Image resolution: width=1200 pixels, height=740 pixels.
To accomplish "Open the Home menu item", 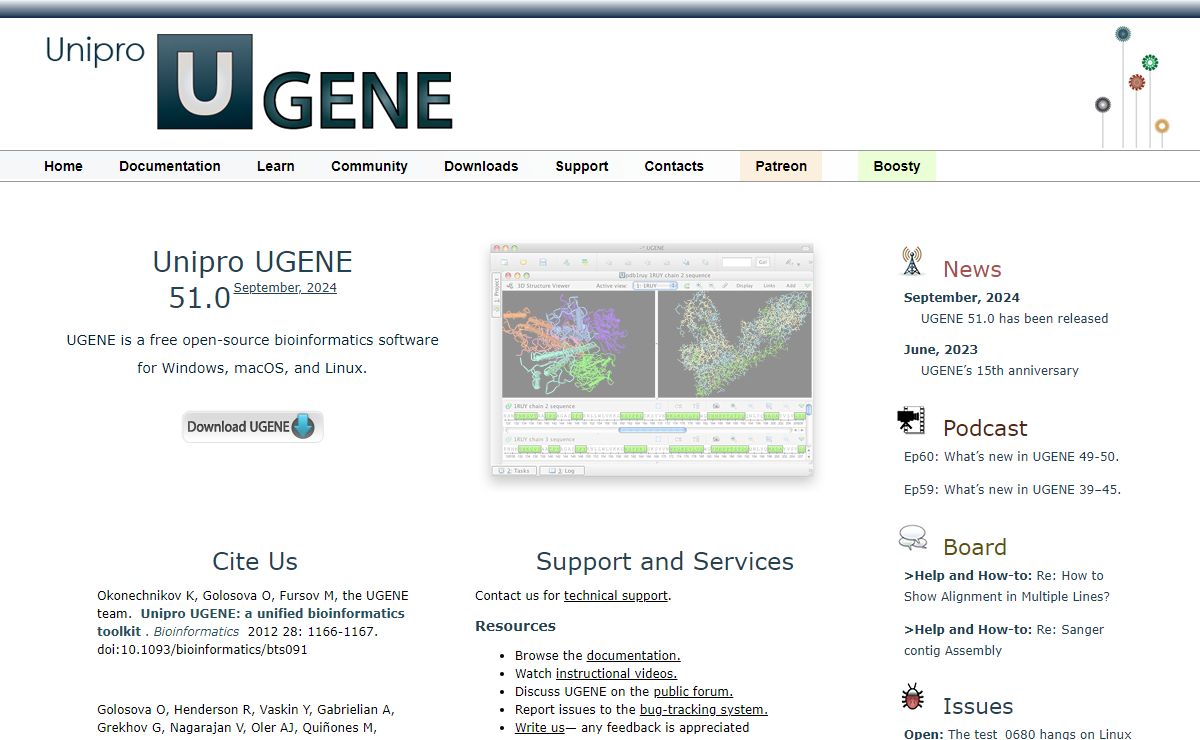I will (x=63, y=166).
